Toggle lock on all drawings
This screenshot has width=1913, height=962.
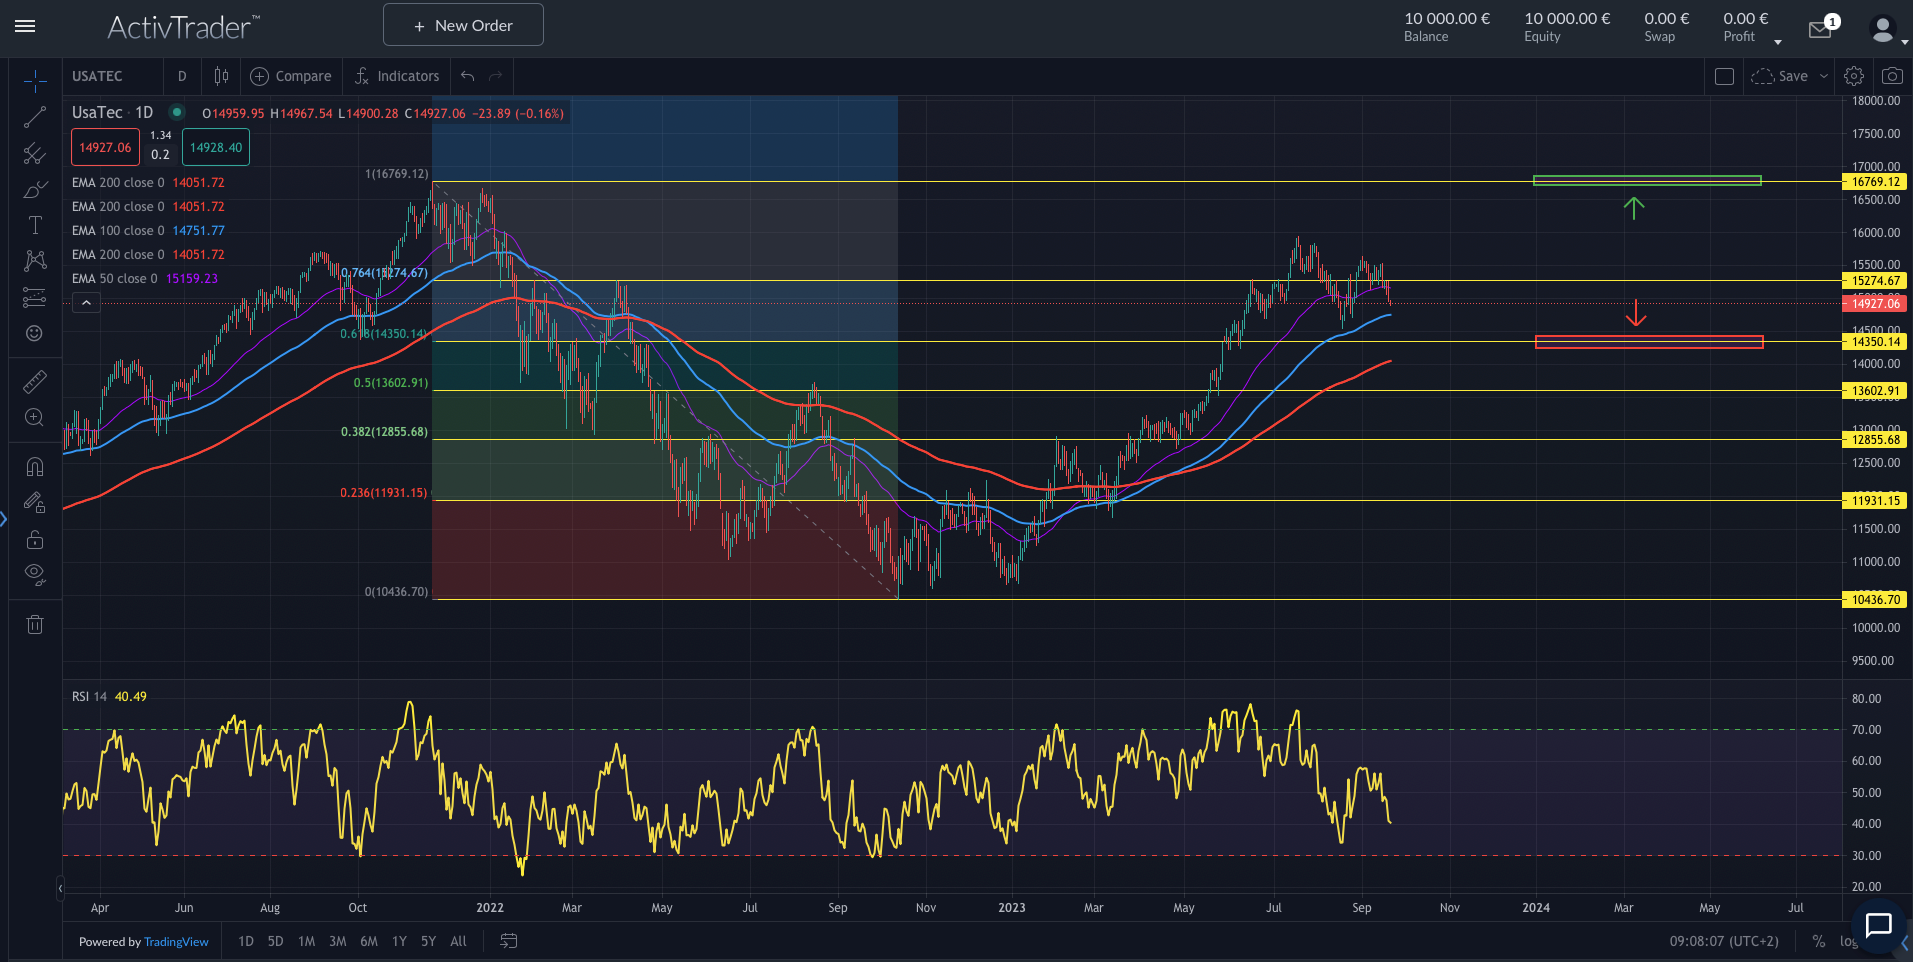tap(34, 540)
